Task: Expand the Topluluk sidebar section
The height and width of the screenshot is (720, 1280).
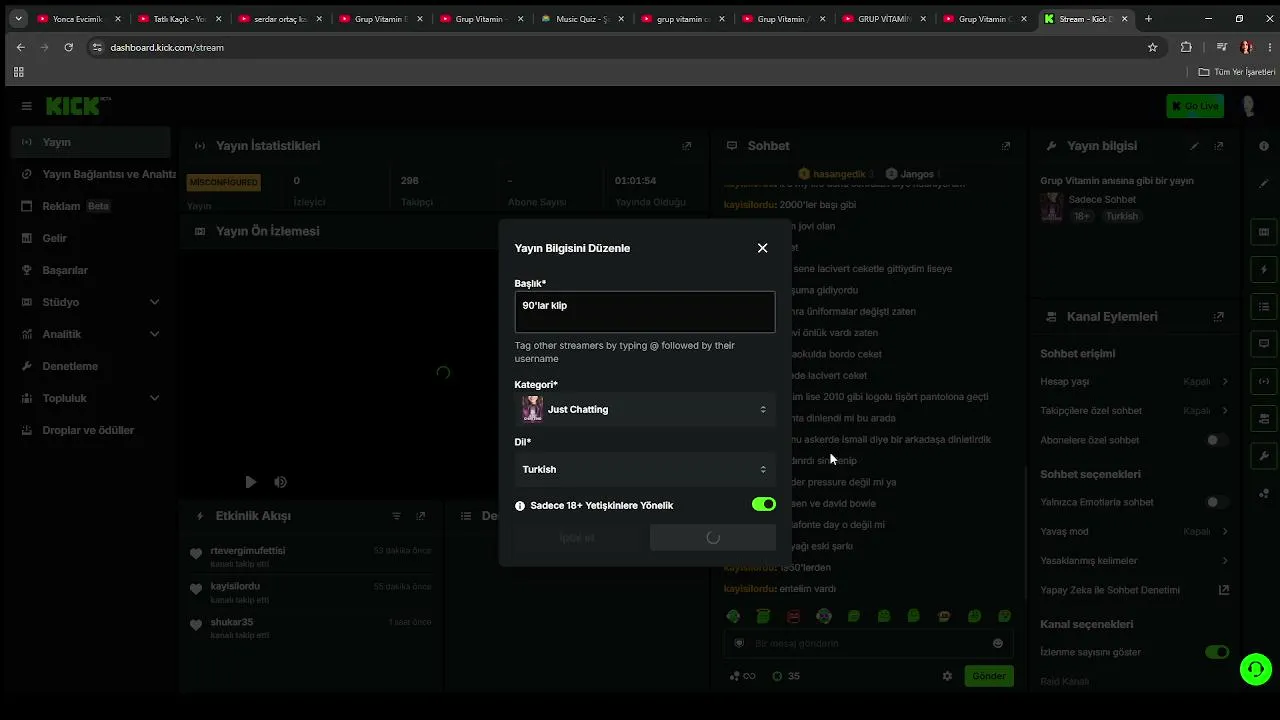Action: point(91,398)
